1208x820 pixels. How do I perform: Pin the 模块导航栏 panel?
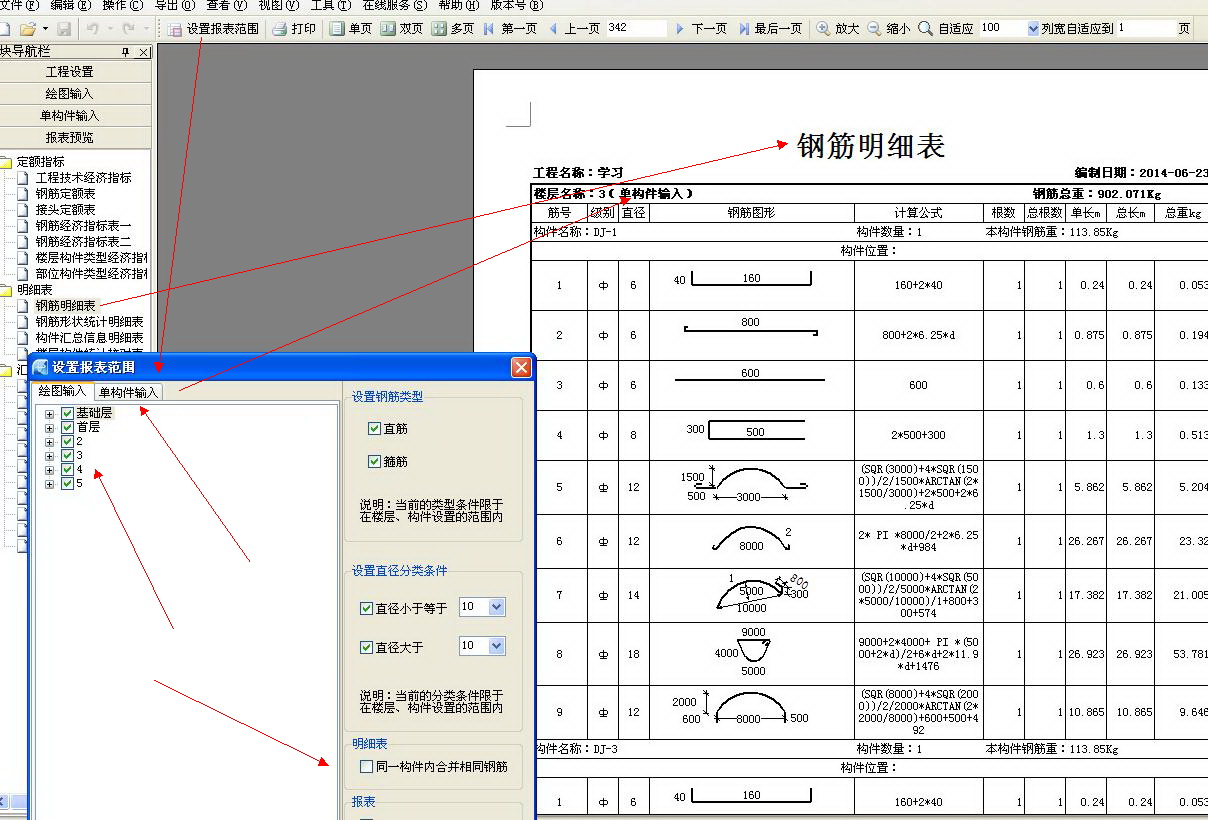coord(126,52)
